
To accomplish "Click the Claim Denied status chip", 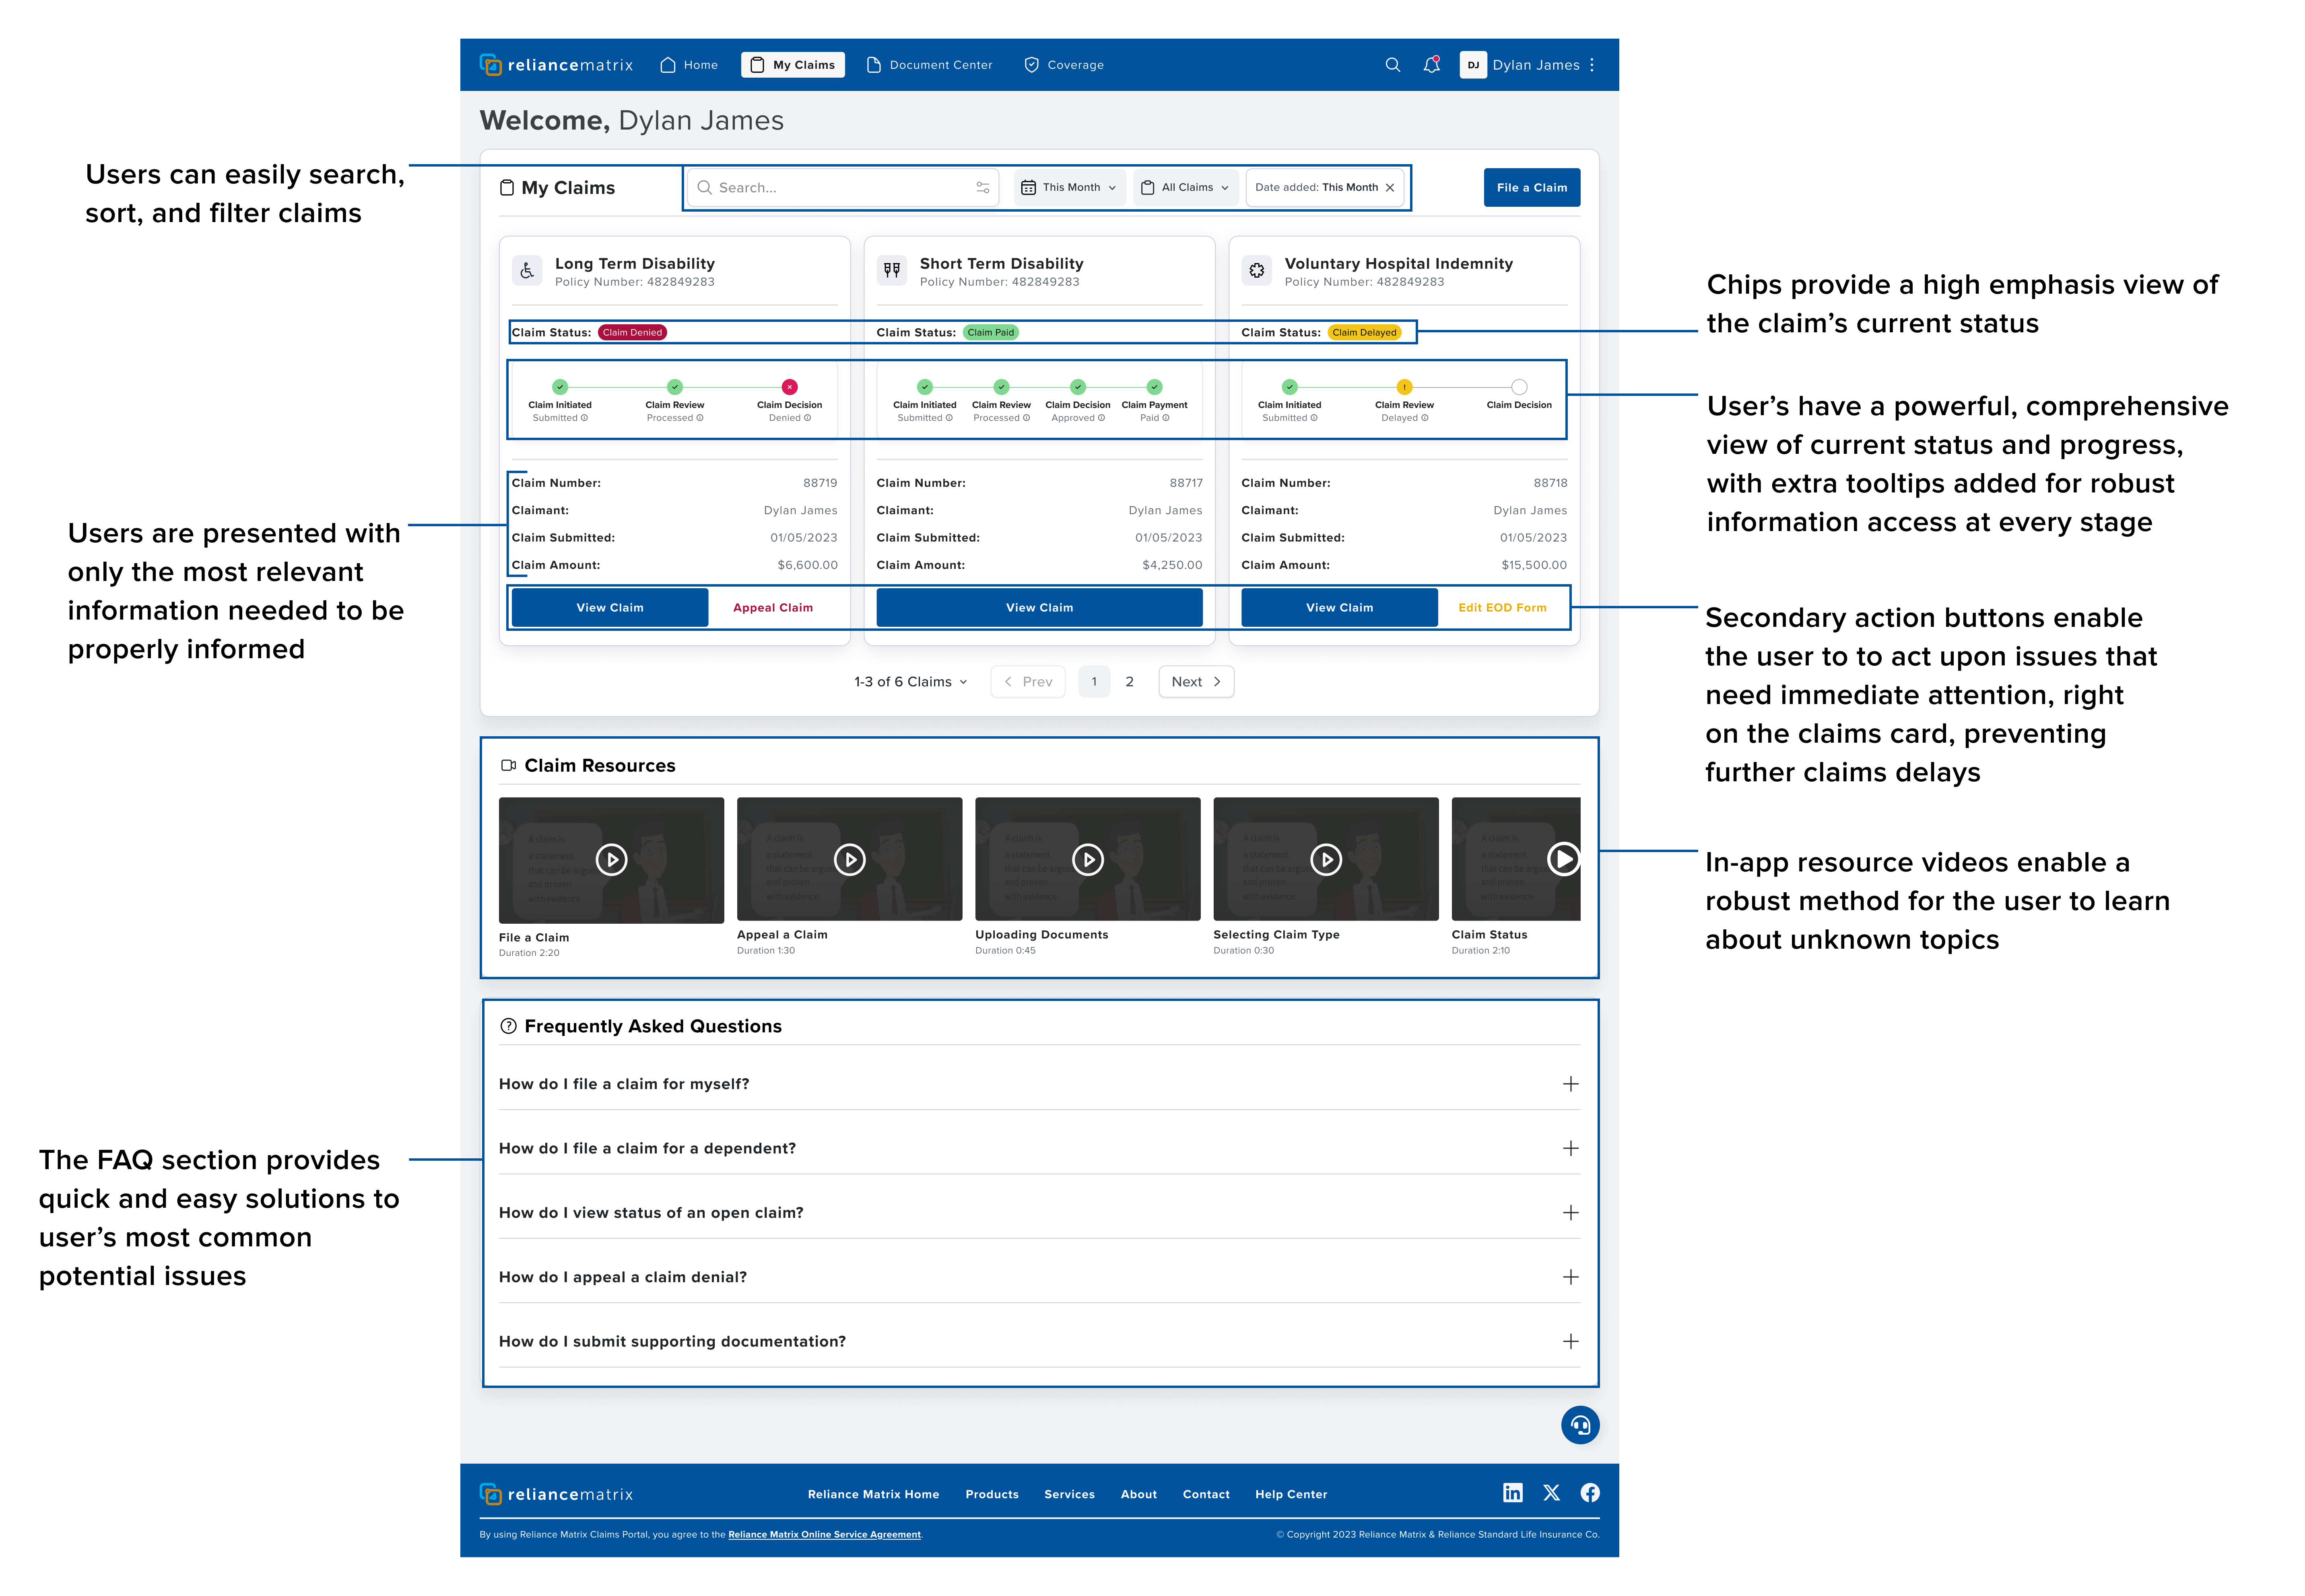I will click(x=632, y=332).
